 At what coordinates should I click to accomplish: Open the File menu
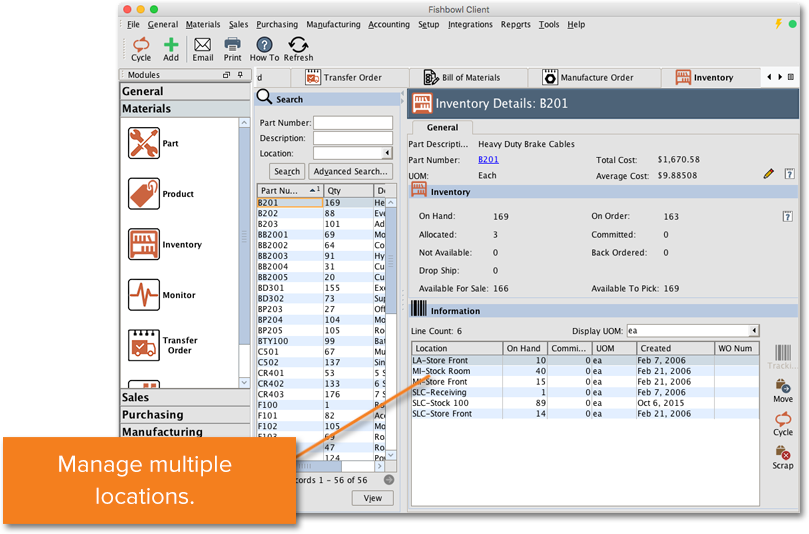[x=133, y=24]
